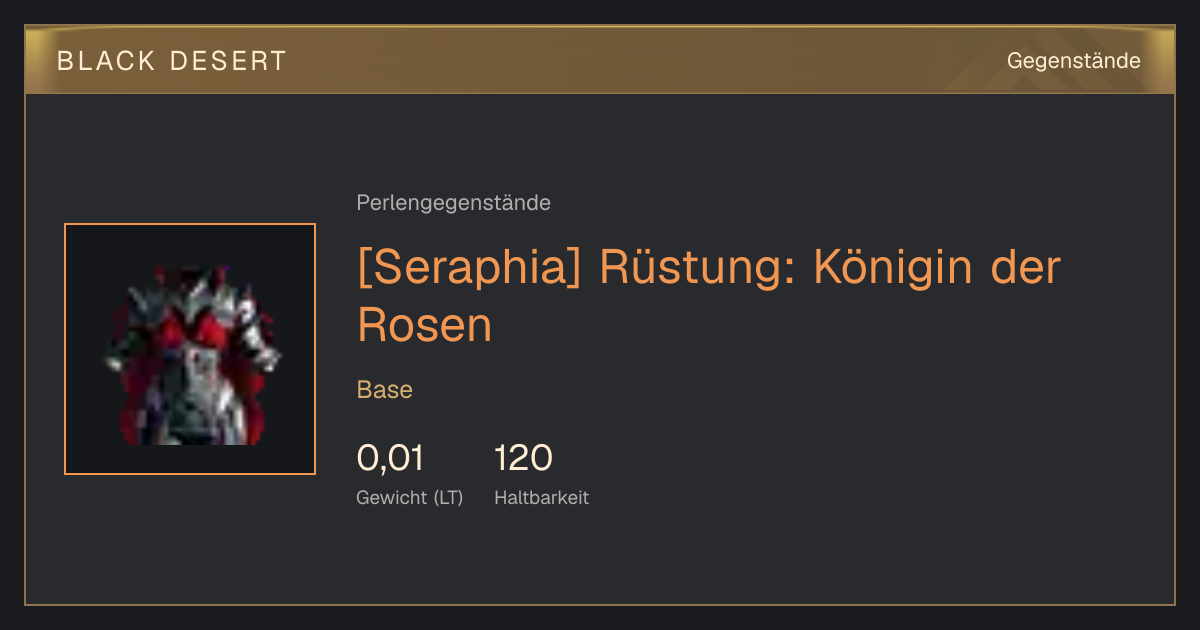Click the Gewicht (LT) label
This screenshot has height=630, width=1200.
point(410,497)
